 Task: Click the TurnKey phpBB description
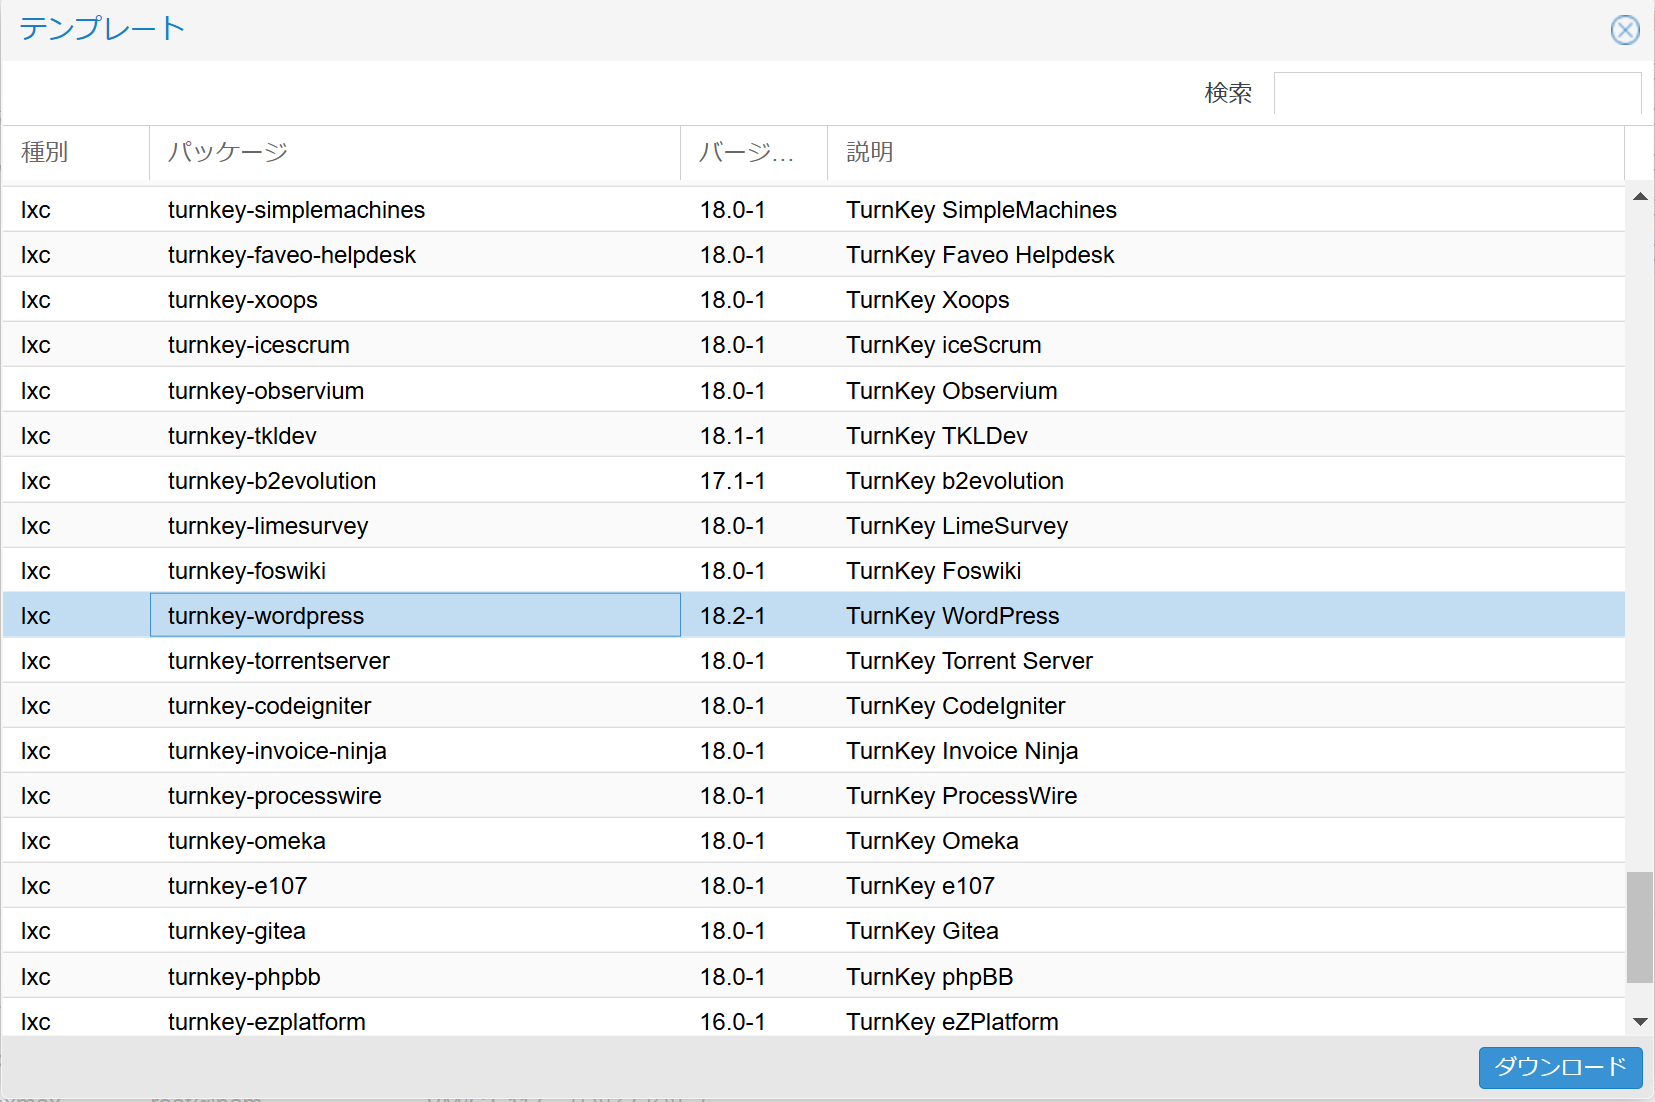point(930,977)
